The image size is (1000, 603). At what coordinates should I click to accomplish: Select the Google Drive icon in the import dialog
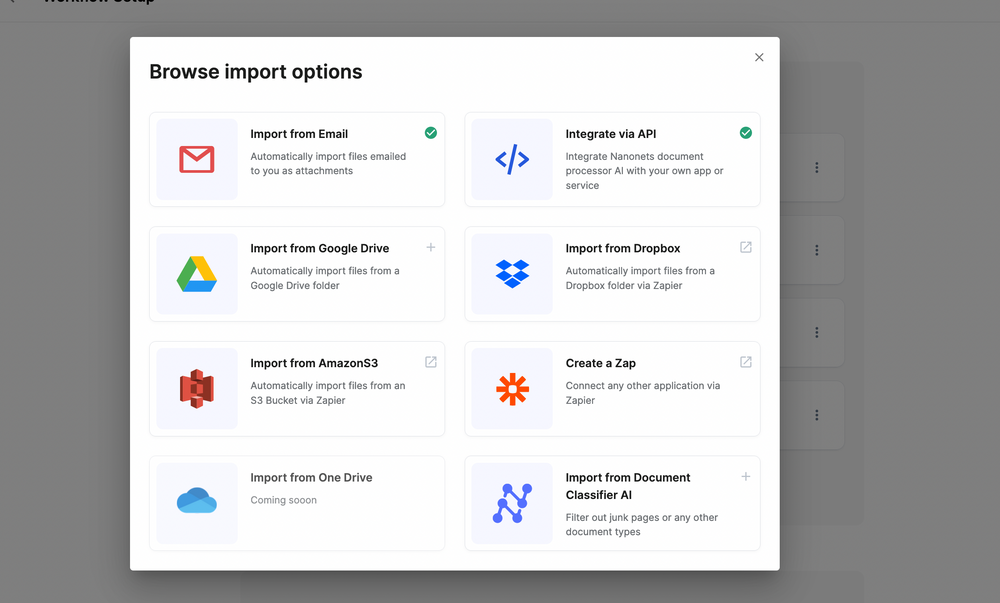click(196, 273)
